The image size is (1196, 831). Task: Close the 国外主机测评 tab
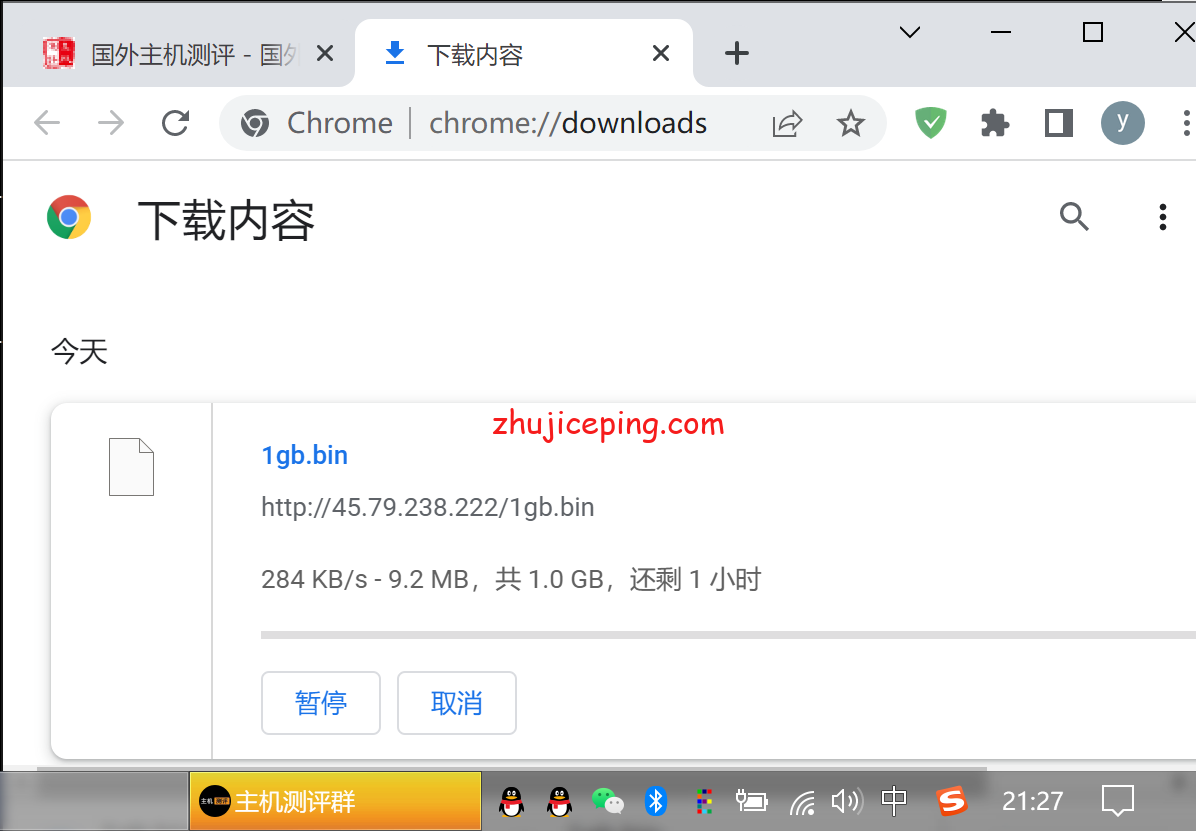325,53
